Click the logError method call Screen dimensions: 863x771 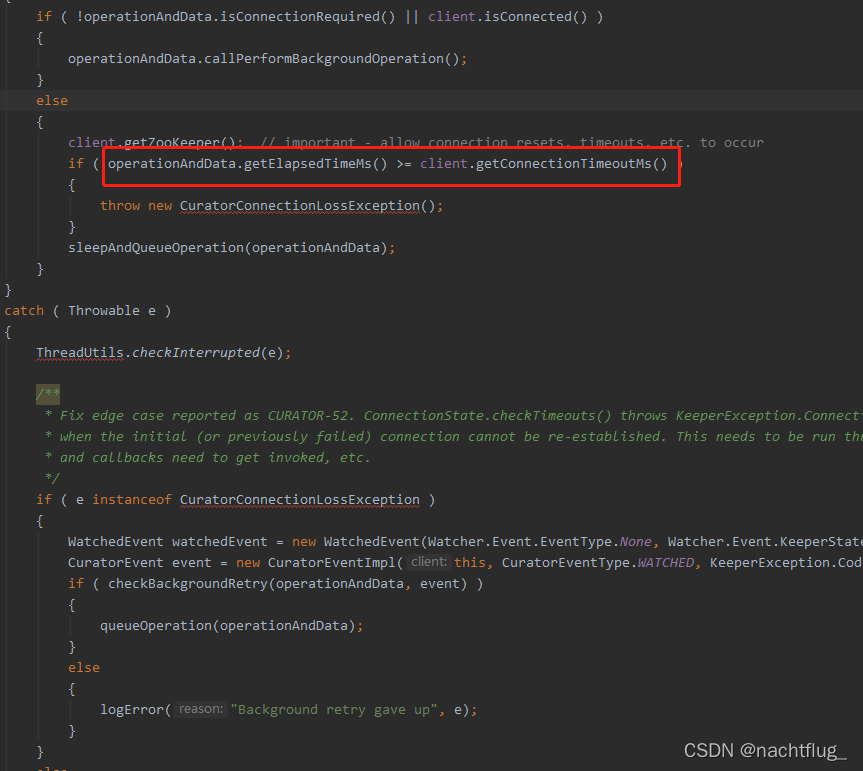pyautogui.click(x=132, y=710)
